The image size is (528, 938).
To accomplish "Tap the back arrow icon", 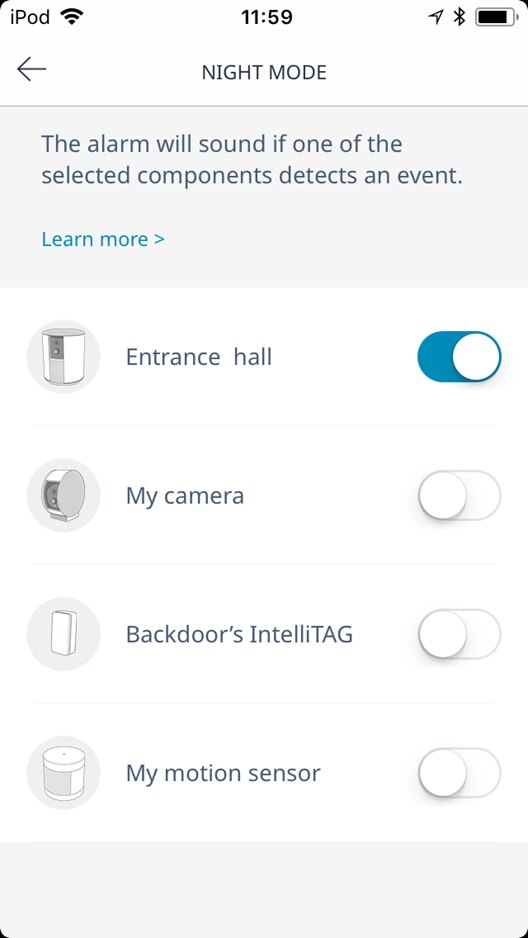I will (32, 69).
